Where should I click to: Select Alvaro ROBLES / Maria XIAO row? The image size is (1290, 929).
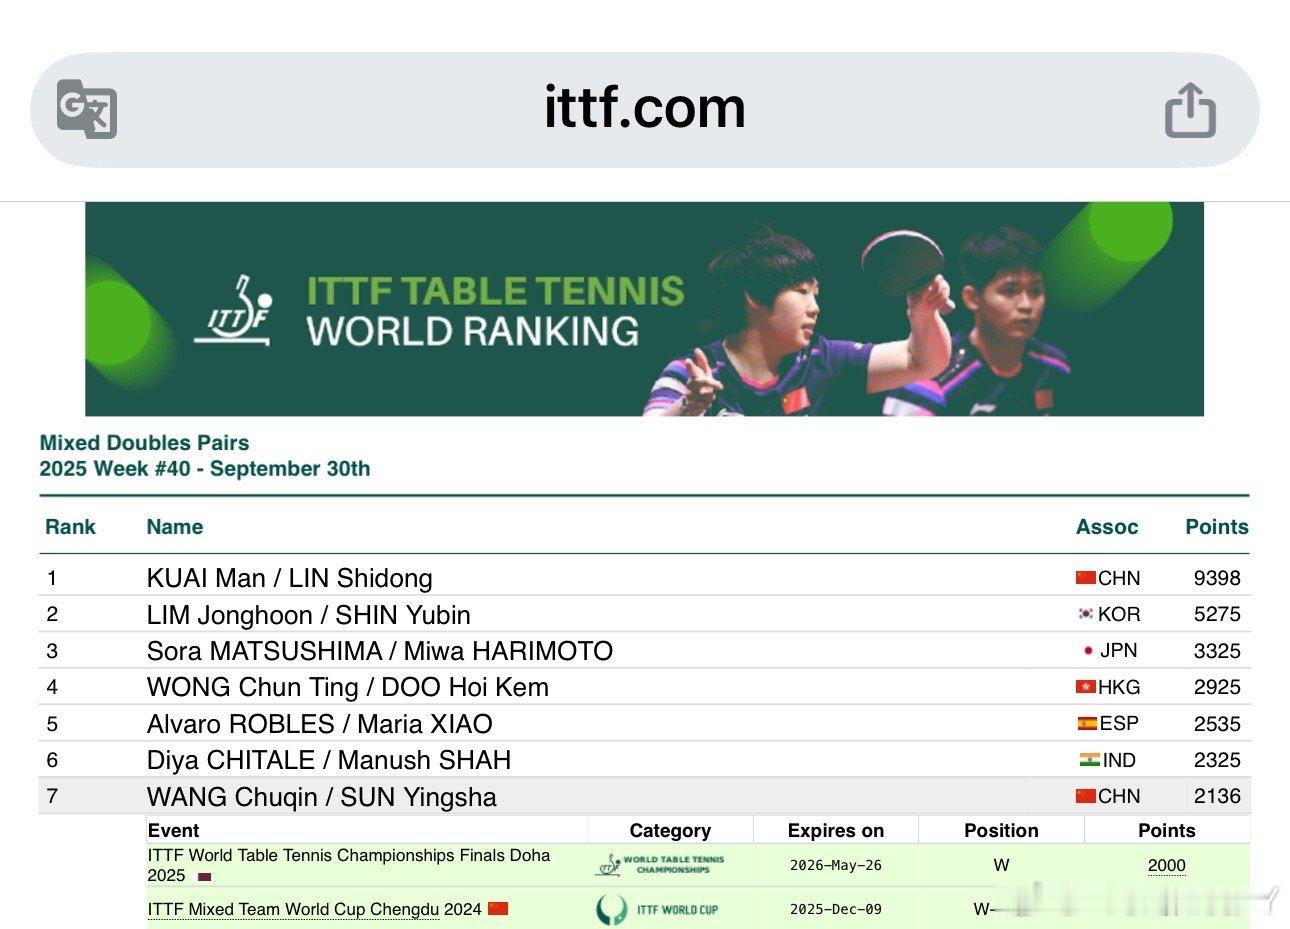pos(644,724)
